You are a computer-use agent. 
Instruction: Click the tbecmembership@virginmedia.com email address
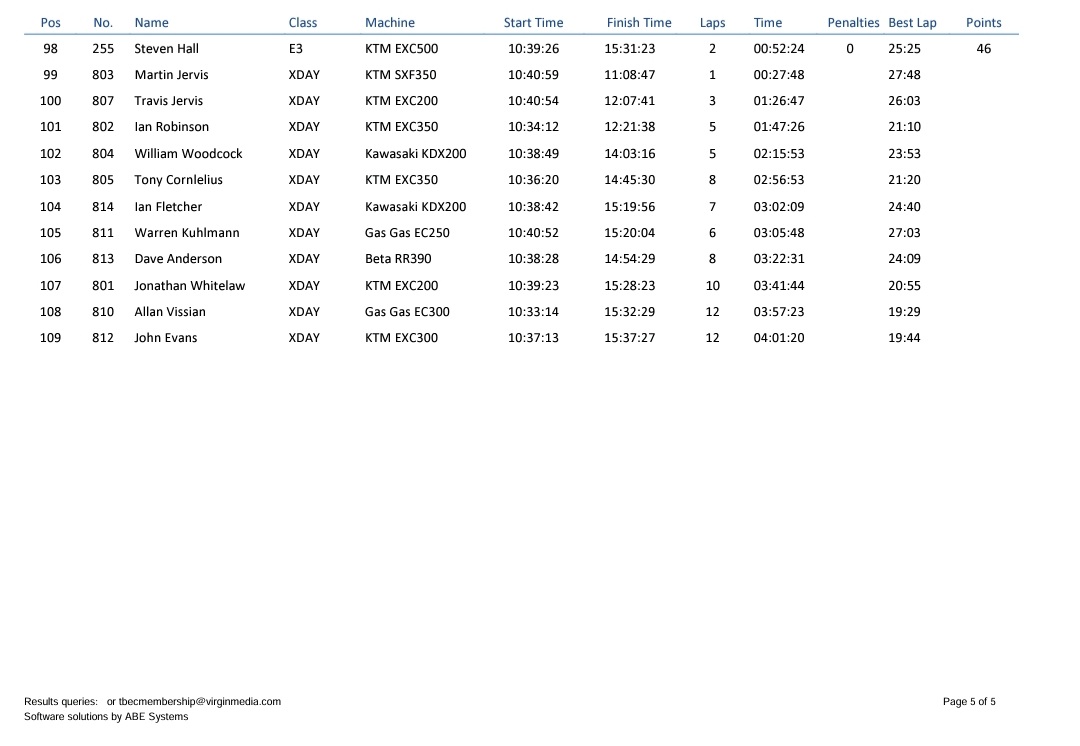[x=200, y=702]
